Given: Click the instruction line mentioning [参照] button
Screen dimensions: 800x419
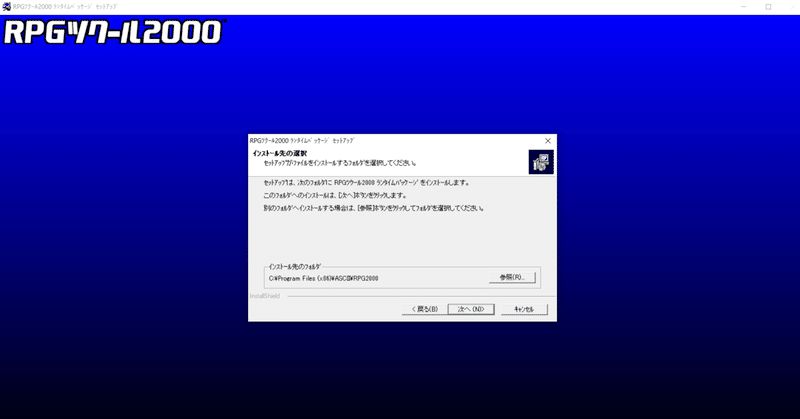Looking at the screenshot, I should pyautogui.click(x=373, y=208).
